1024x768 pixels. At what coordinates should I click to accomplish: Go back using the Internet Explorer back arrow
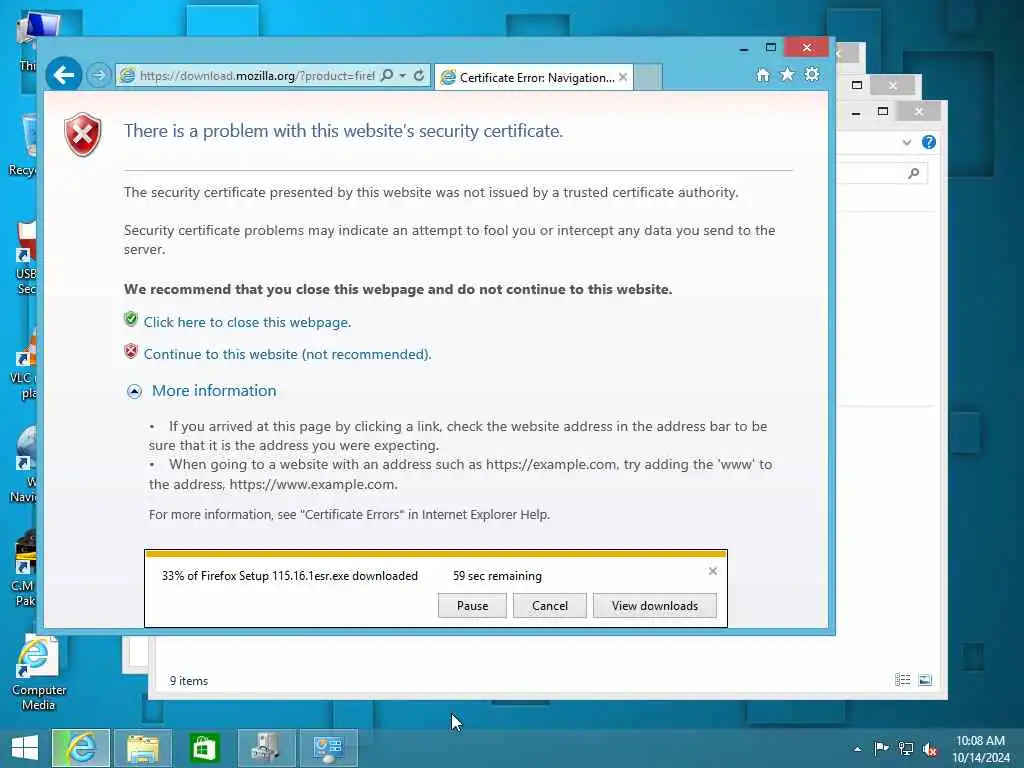click(x=64, y=76)
